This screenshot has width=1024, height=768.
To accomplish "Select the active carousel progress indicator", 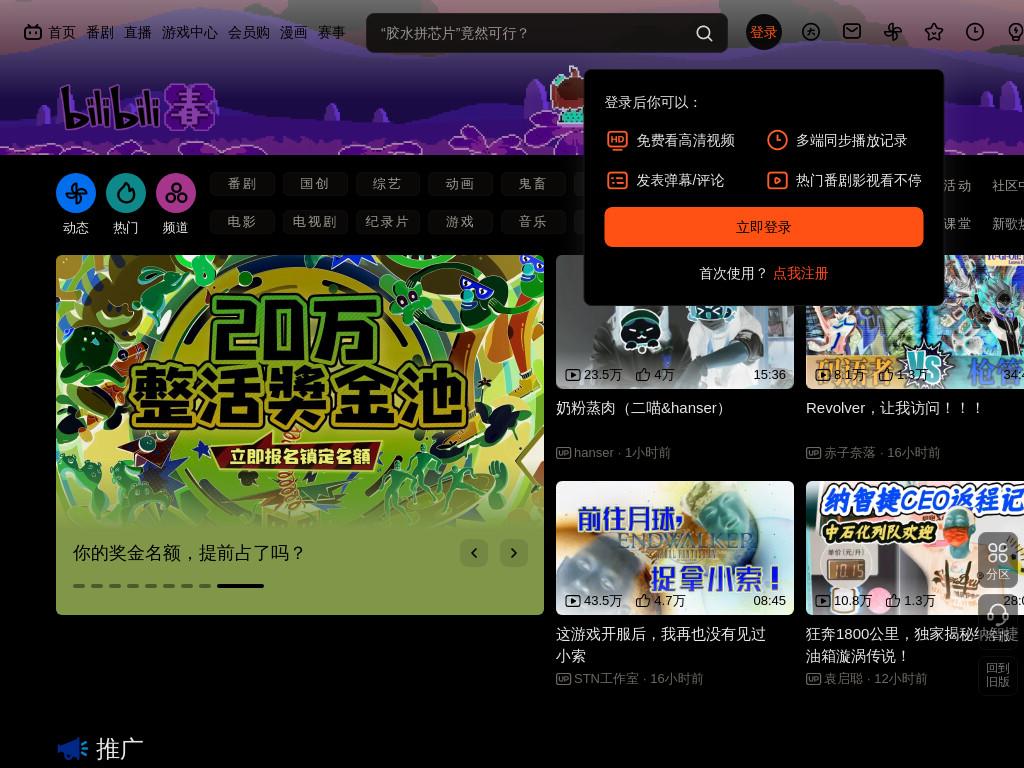I will (x=240, y=586).
